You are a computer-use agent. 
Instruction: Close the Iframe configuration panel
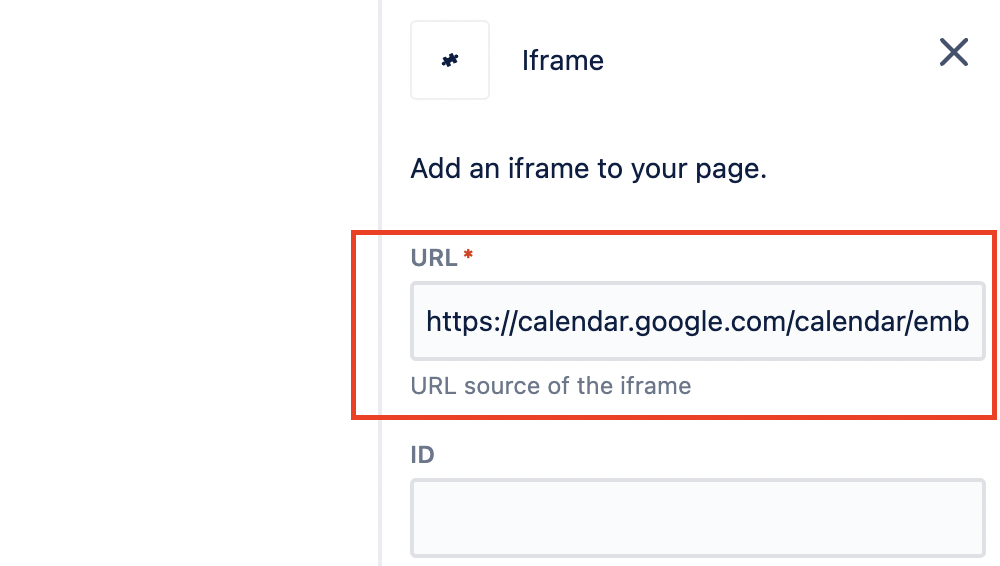point(953,52)
